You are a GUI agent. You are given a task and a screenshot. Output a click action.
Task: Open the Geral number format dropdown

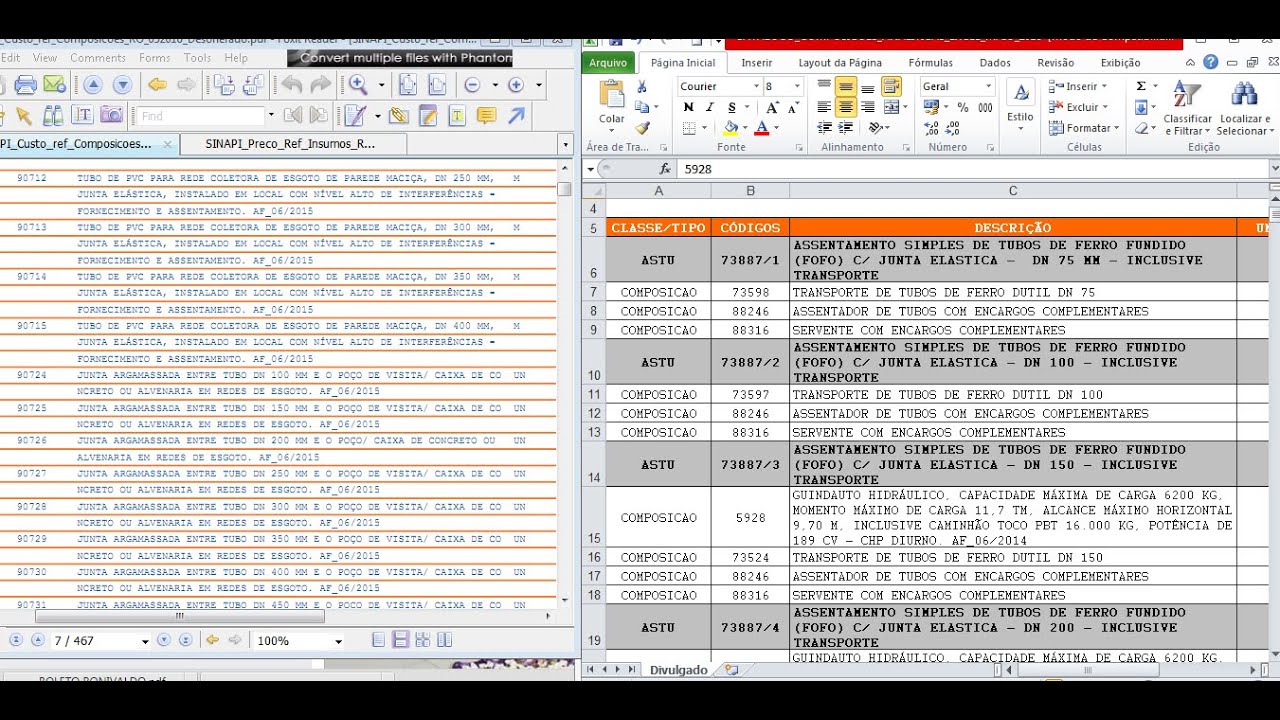[x=989, y=87]
